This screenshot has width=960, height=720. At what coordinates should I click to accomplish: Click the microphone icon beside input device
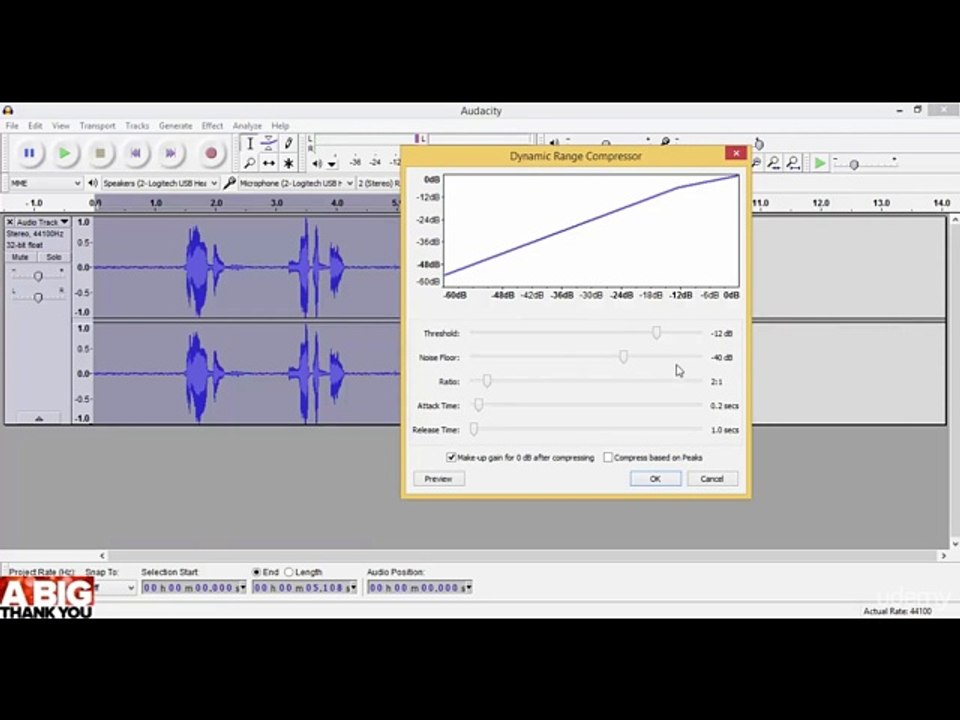230,182
